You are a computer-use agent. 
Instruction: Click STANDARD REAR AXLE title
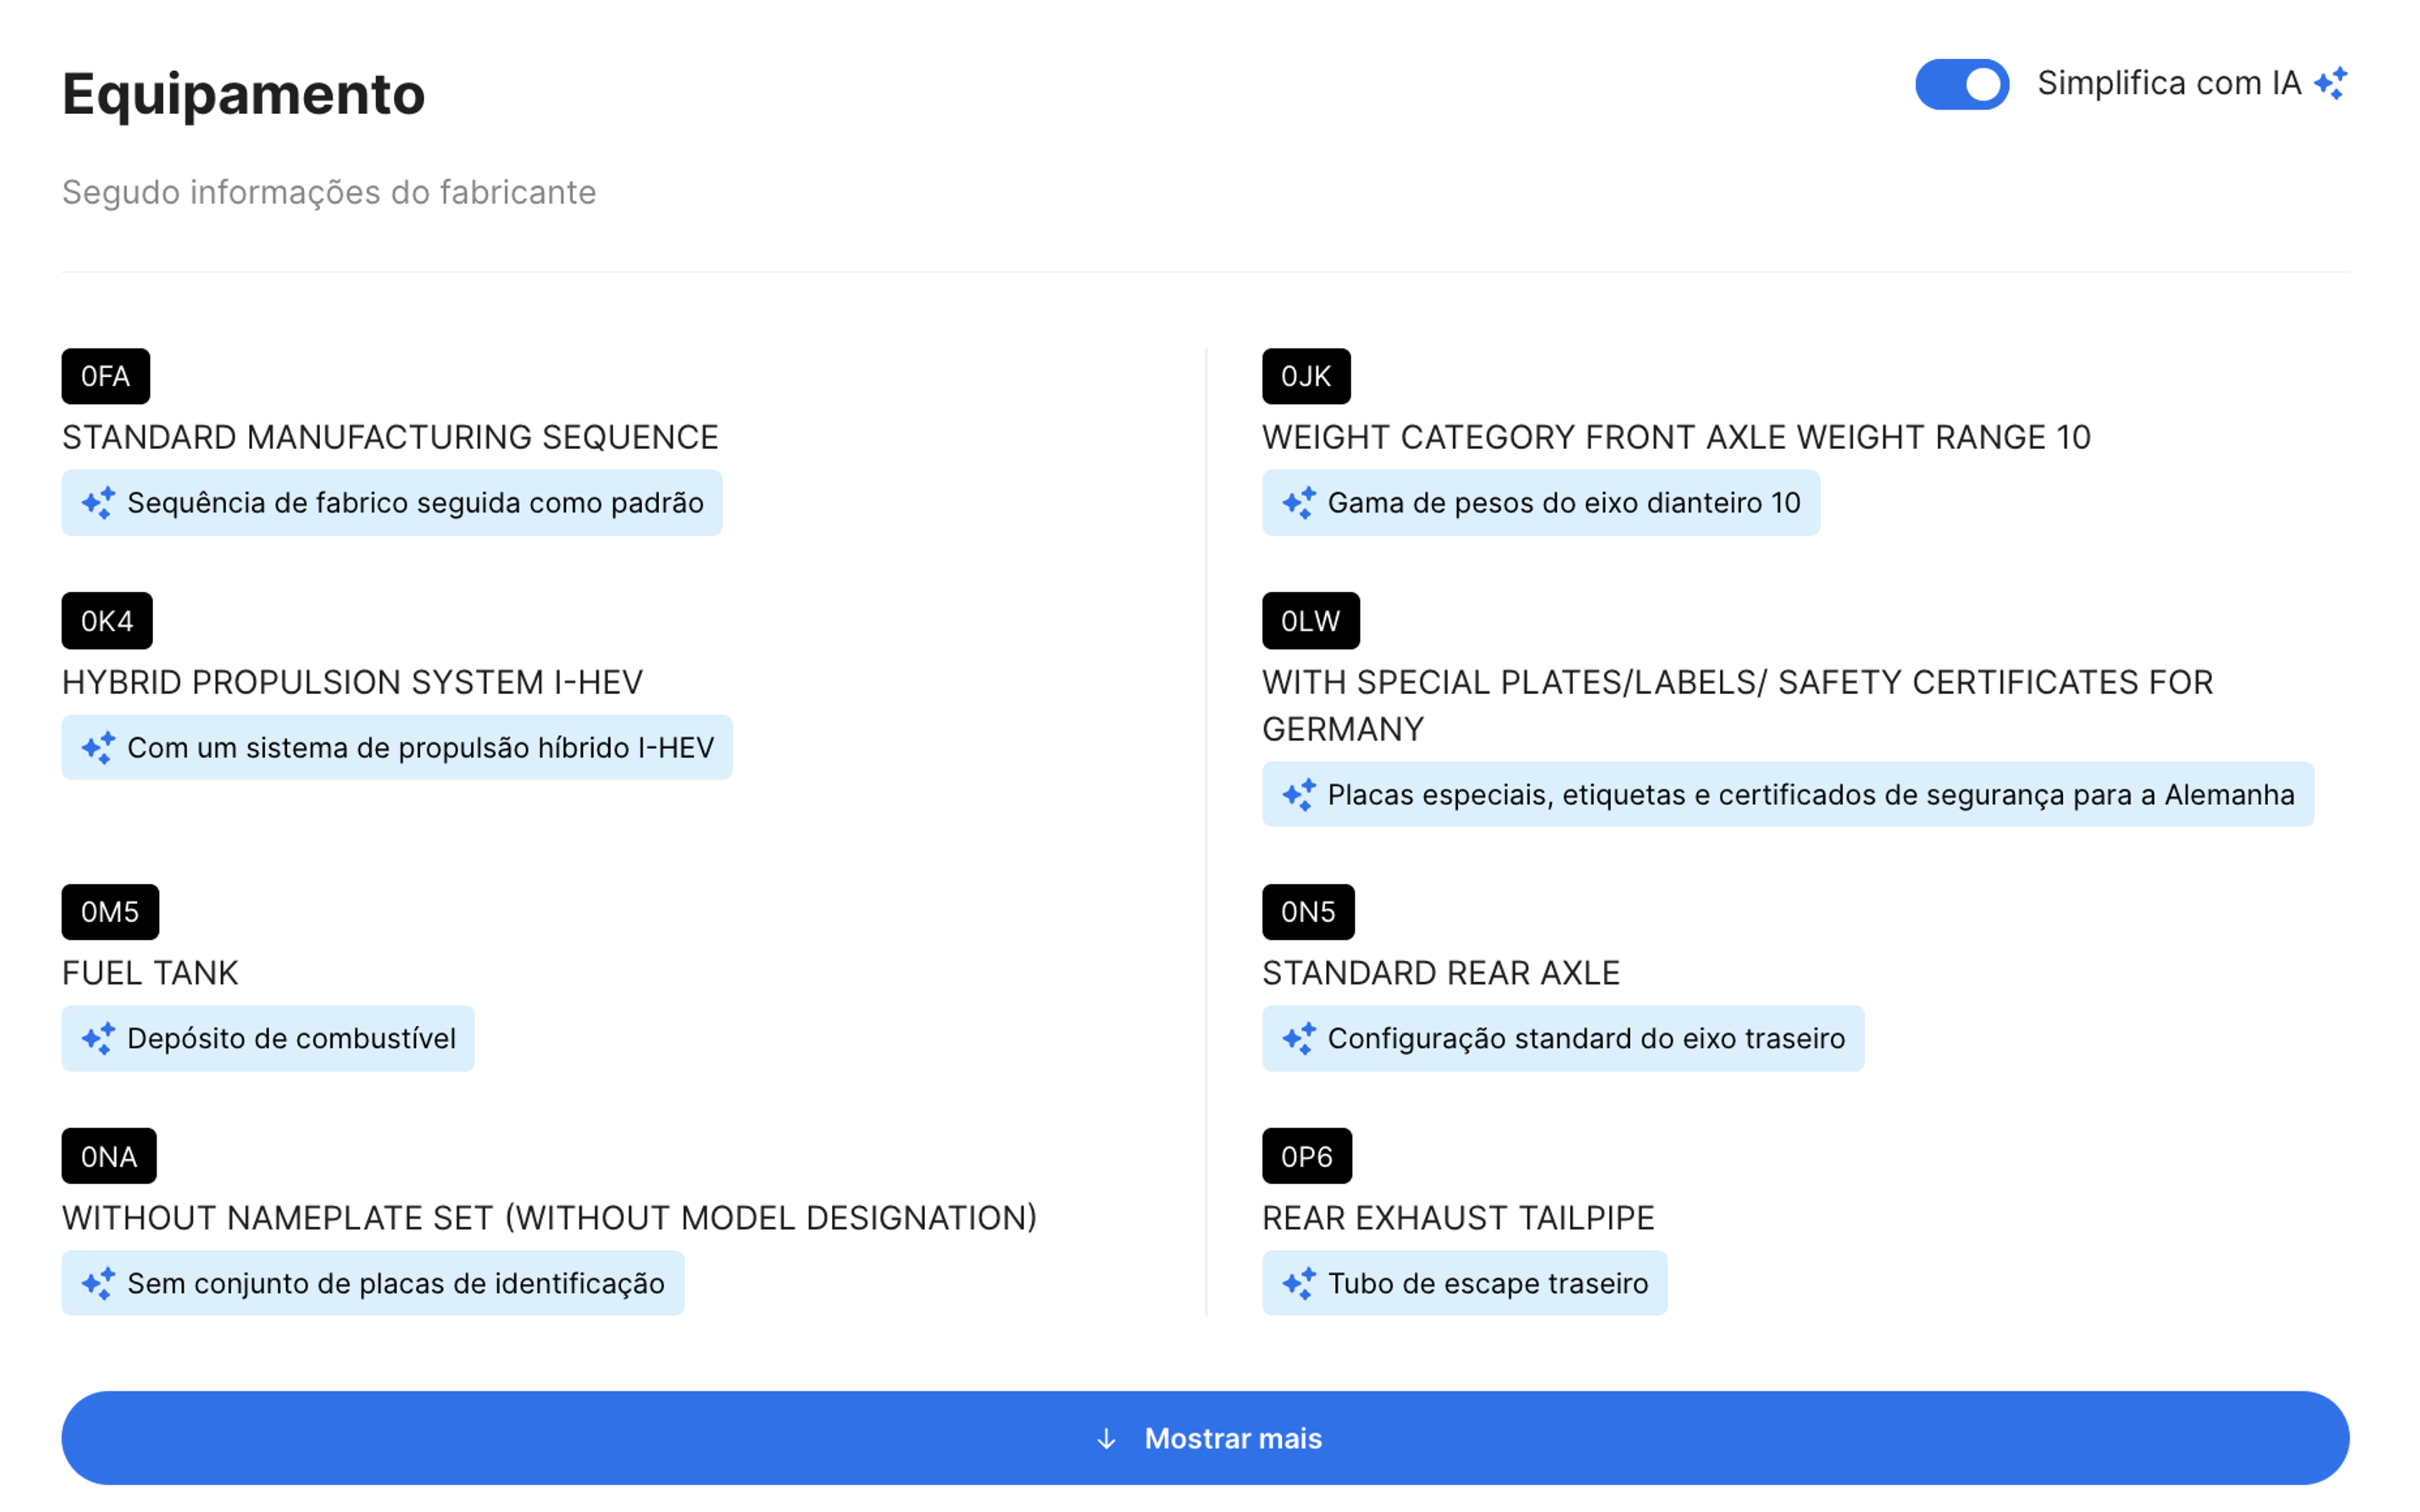point(1440,973)
